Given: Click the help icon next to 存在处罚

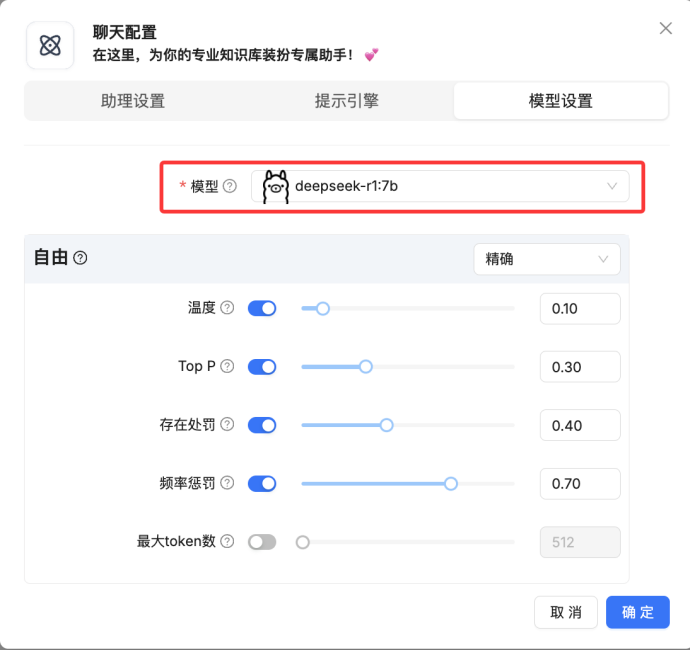Looking at the screenshot, I should [227, 424].
